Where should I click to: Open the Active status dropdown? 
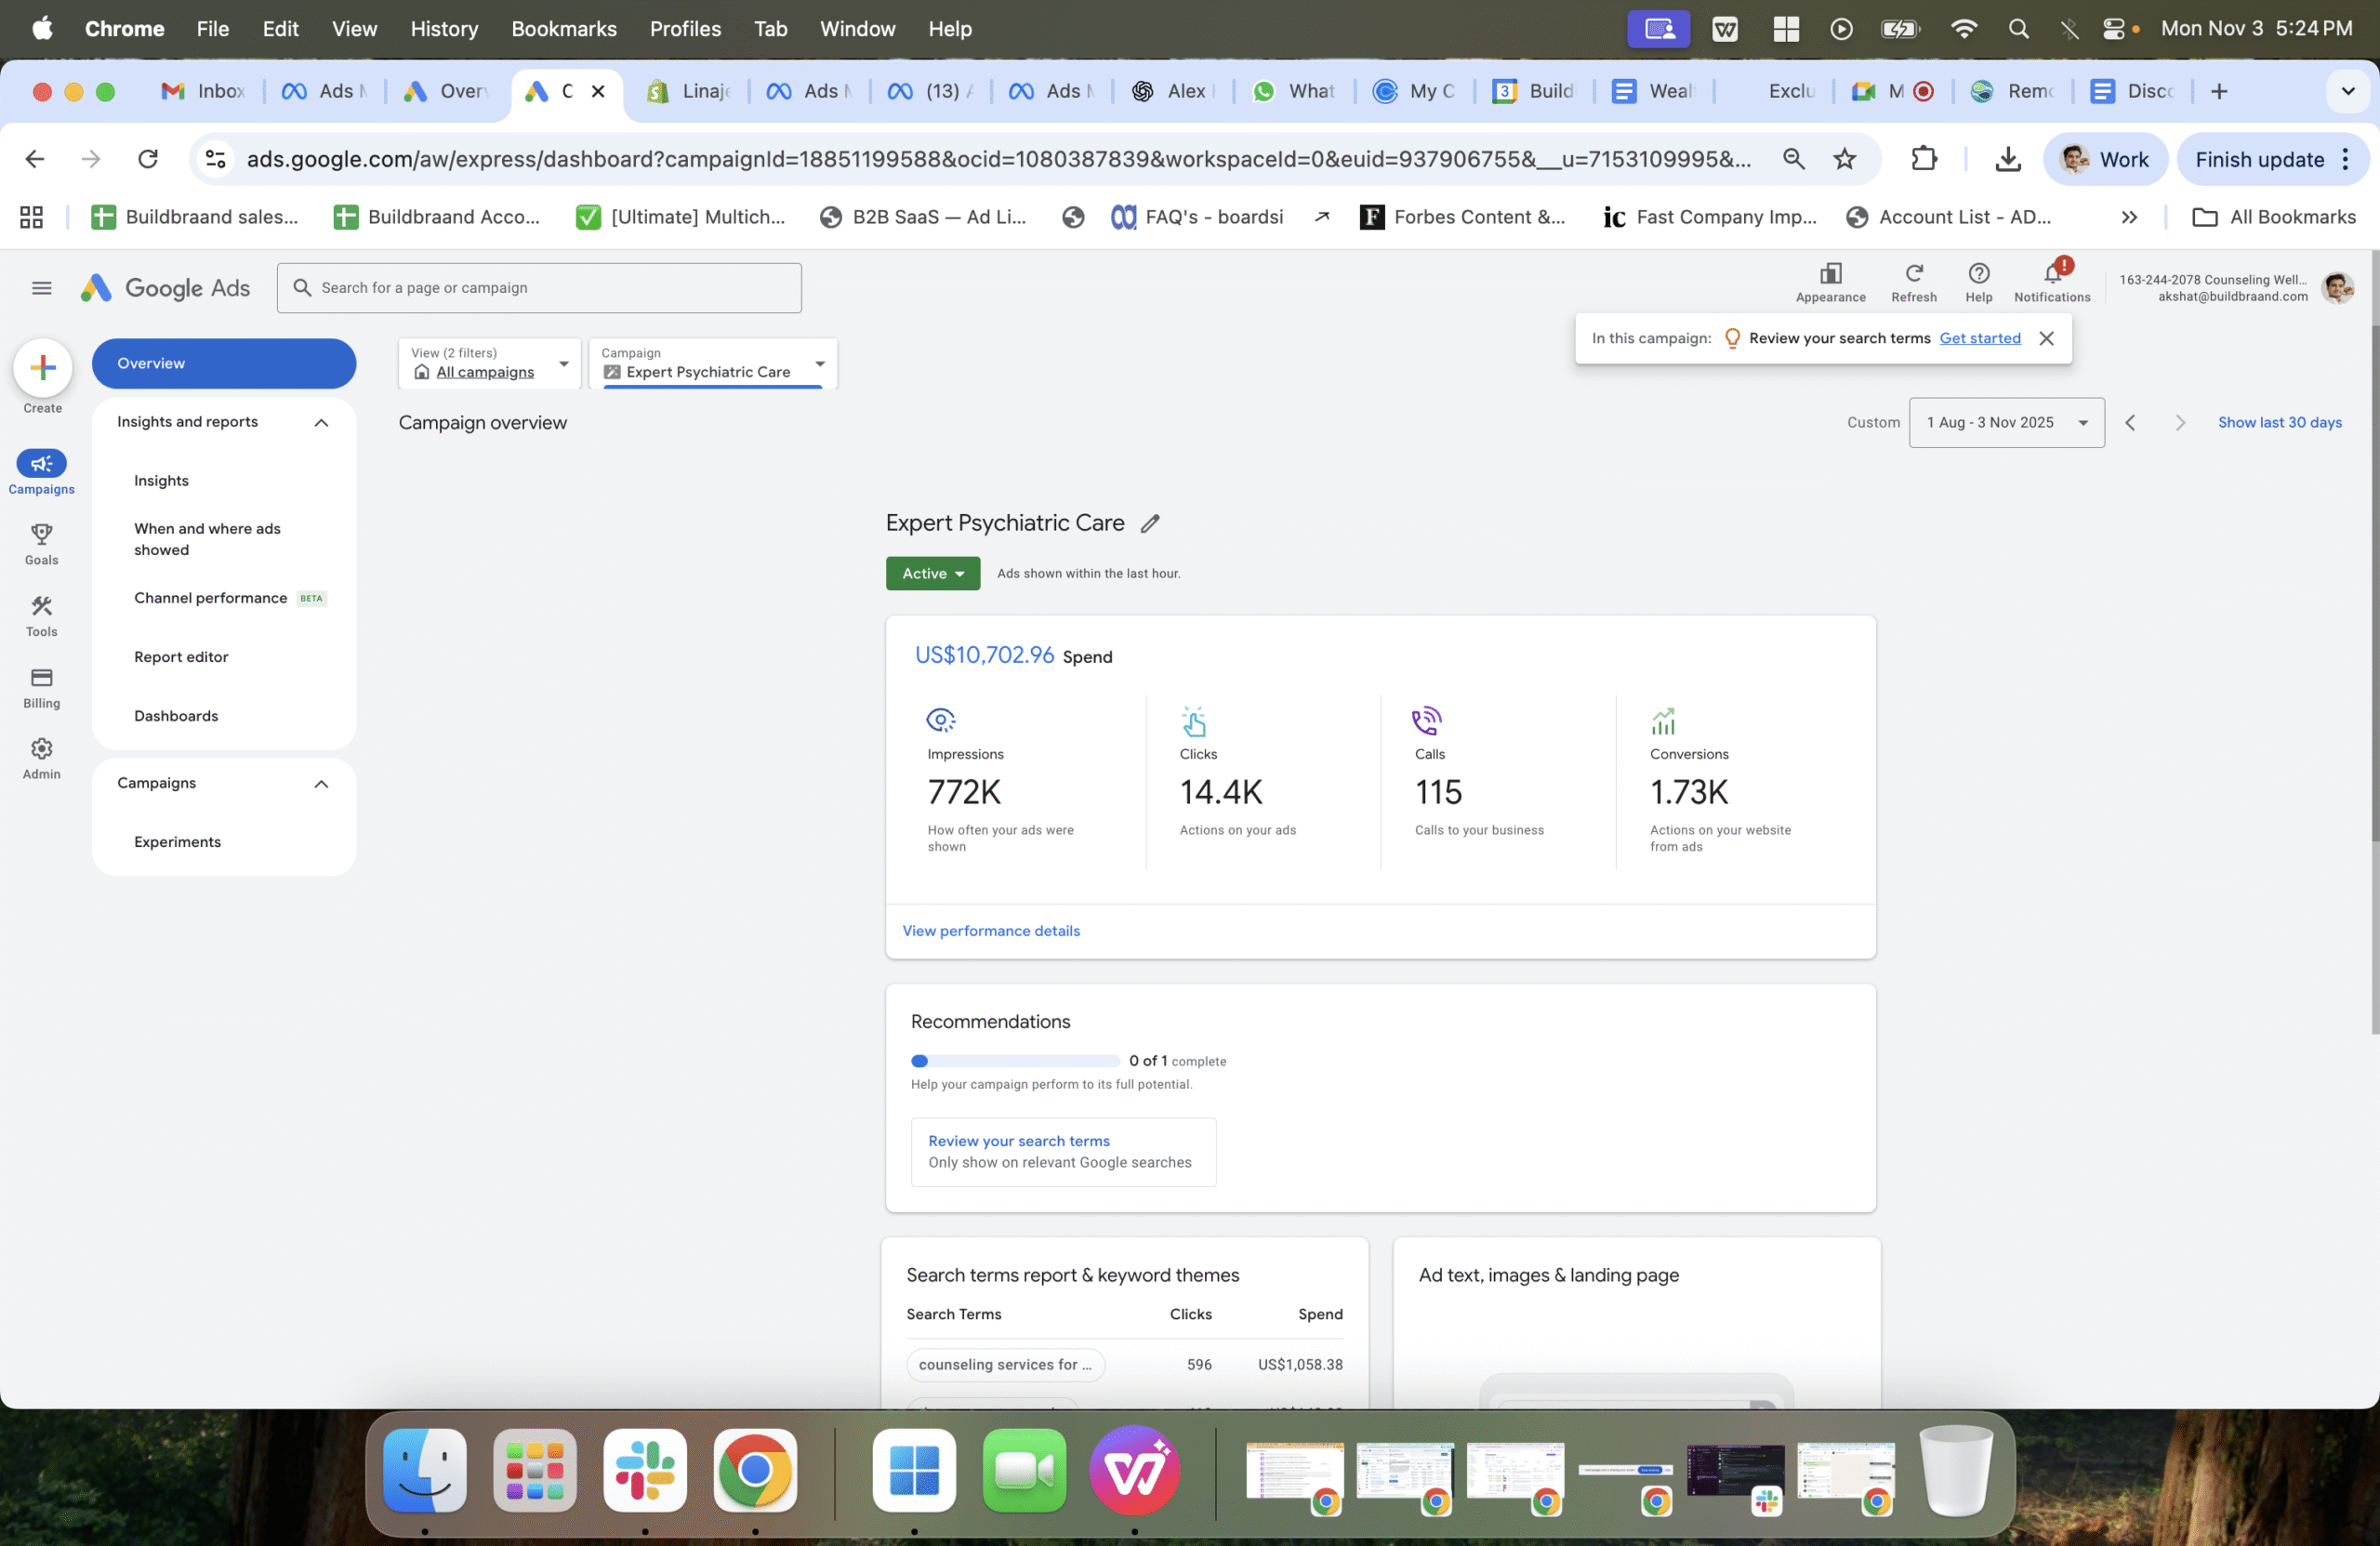click(932, 573)
